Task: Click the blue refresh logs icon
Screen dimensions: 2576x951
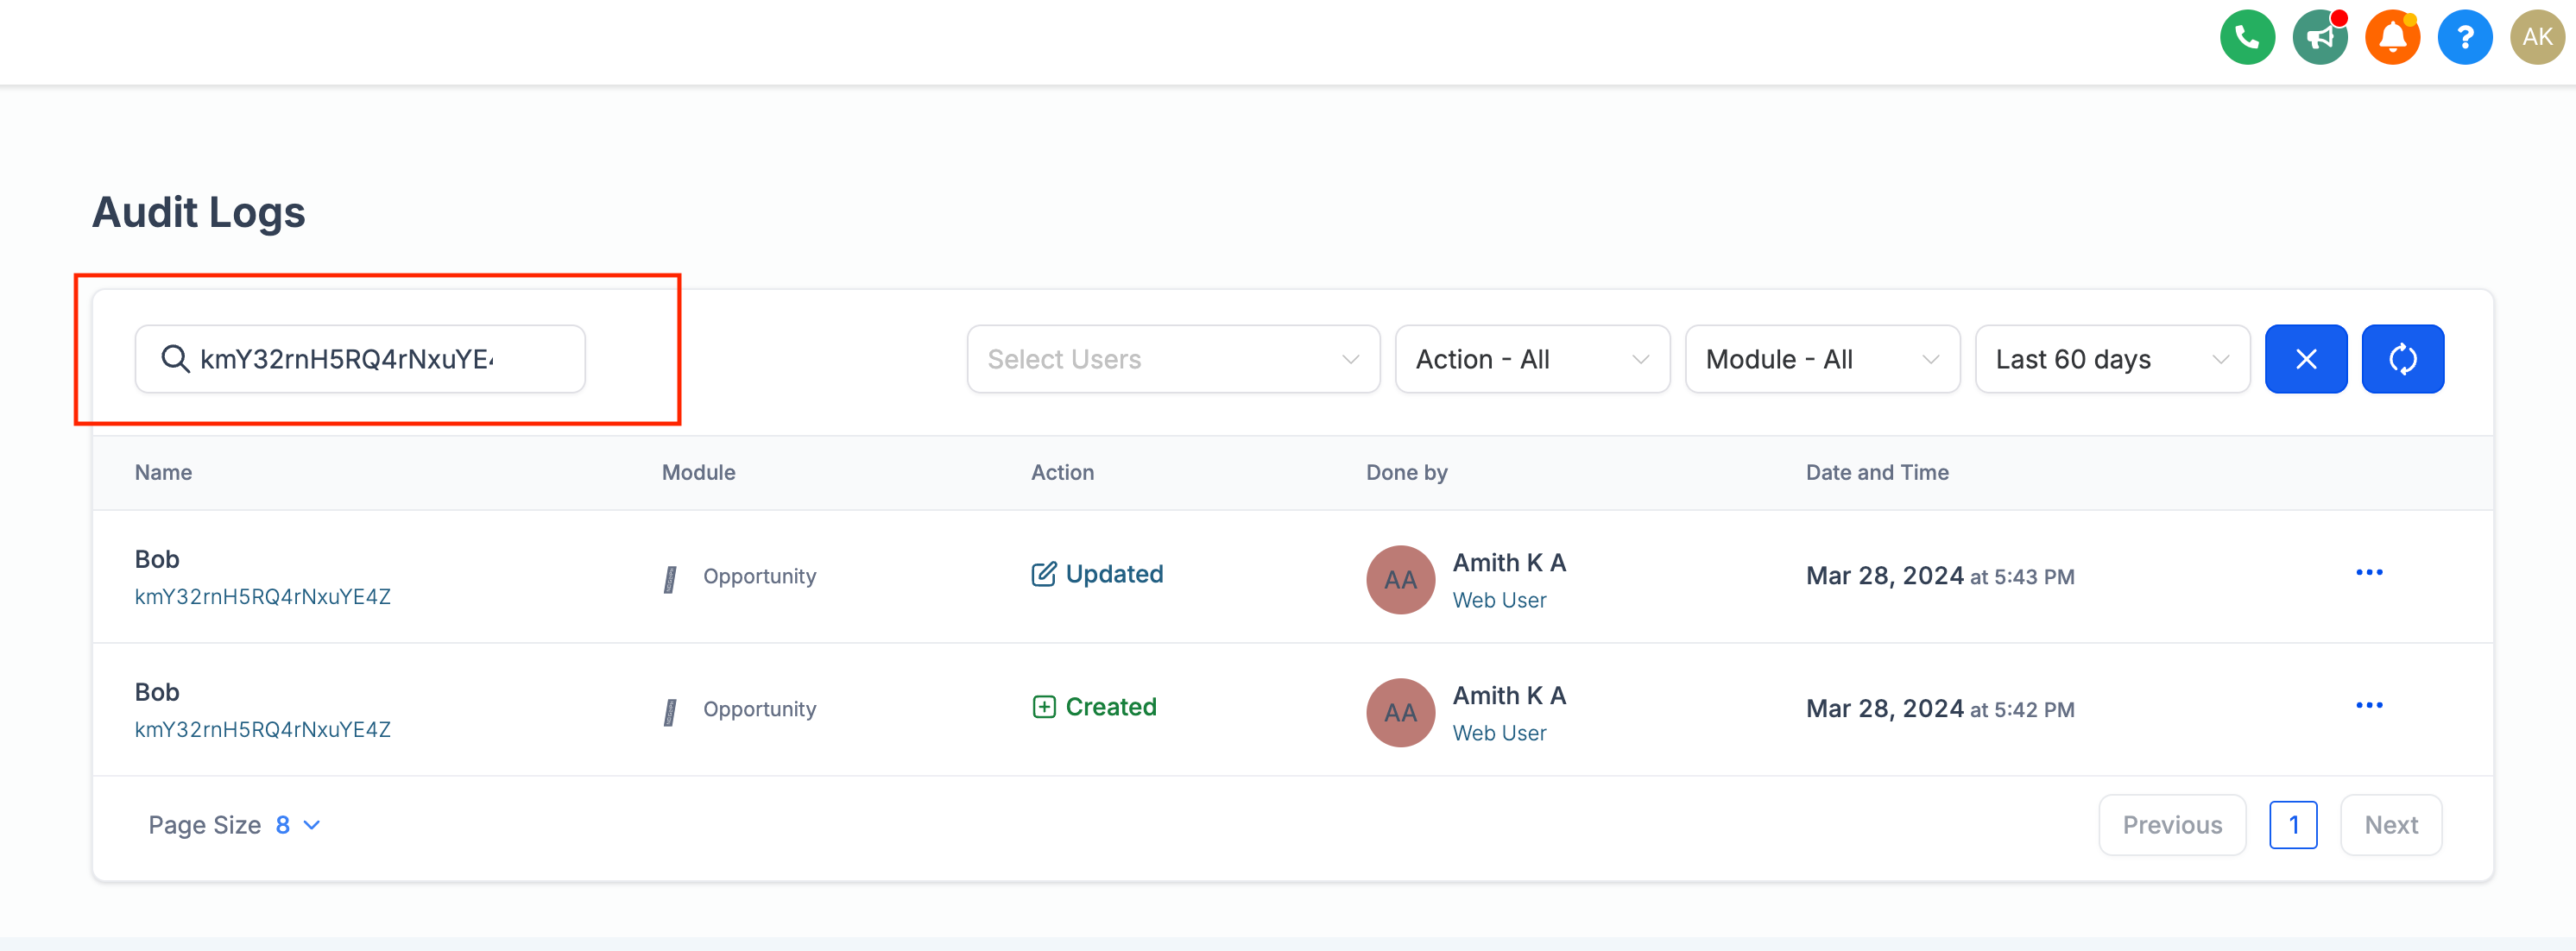Action: pos(2402,359)
